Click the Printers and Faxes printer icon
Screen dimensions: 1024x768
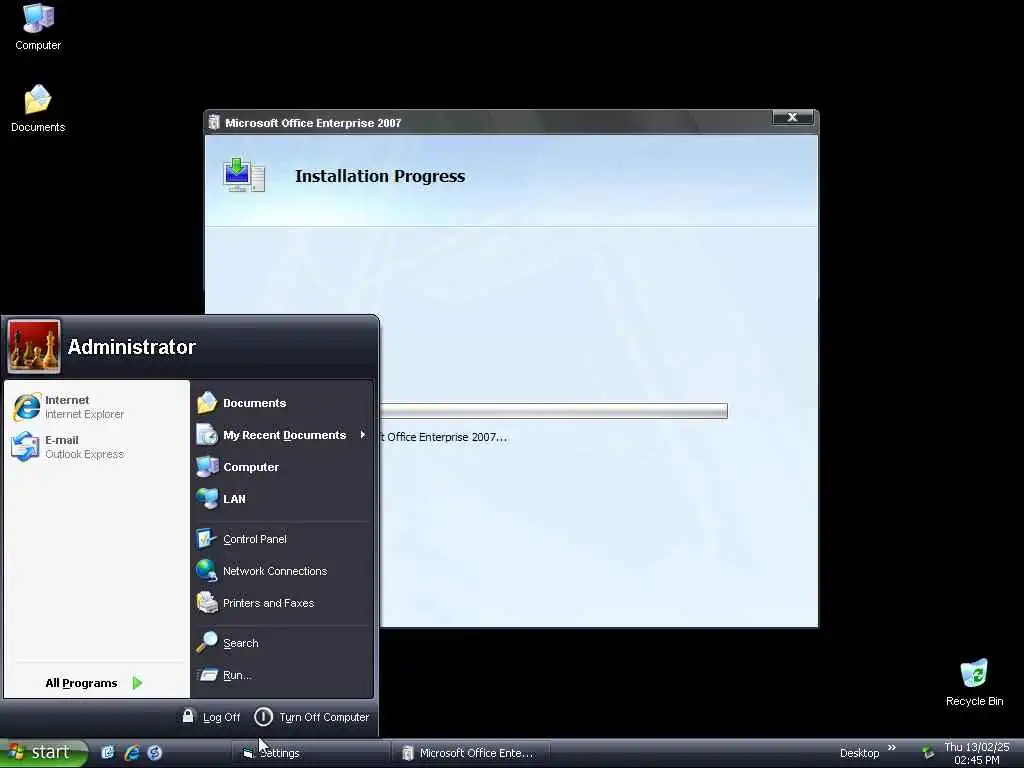click(207, 602)
